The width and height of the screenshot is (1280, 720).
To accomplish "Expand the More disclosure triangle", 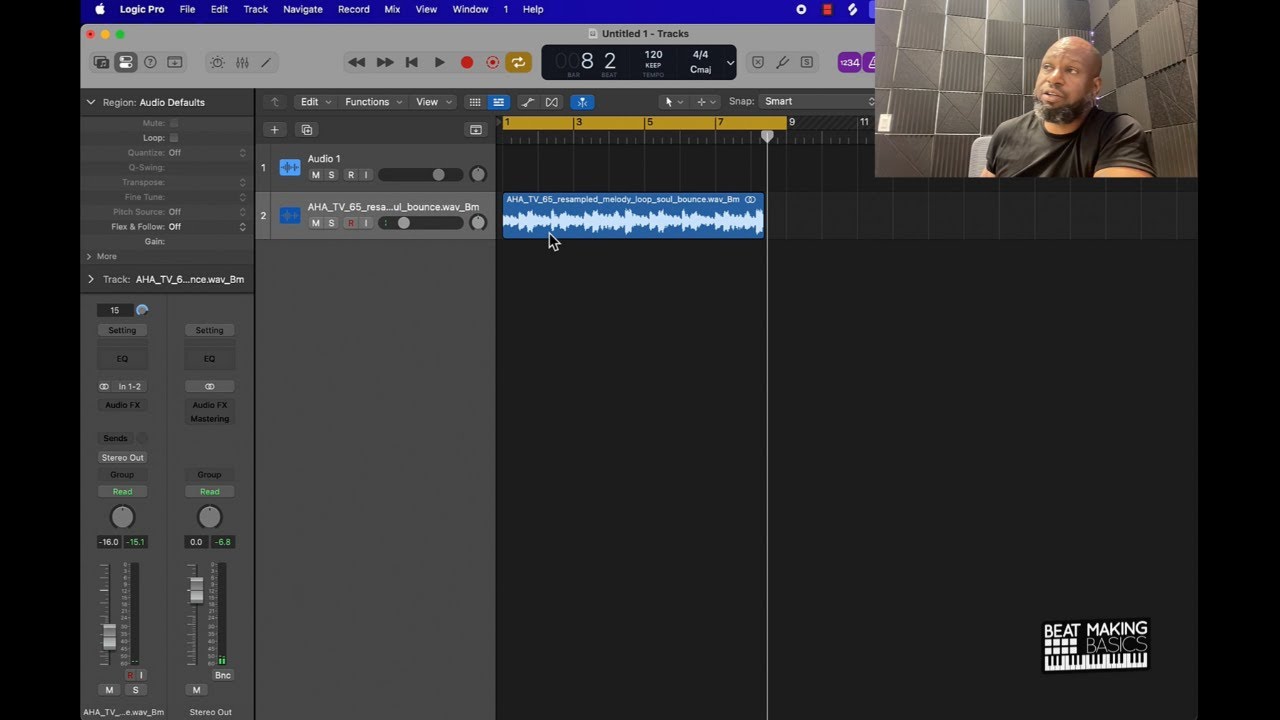I will coord(89,257).
